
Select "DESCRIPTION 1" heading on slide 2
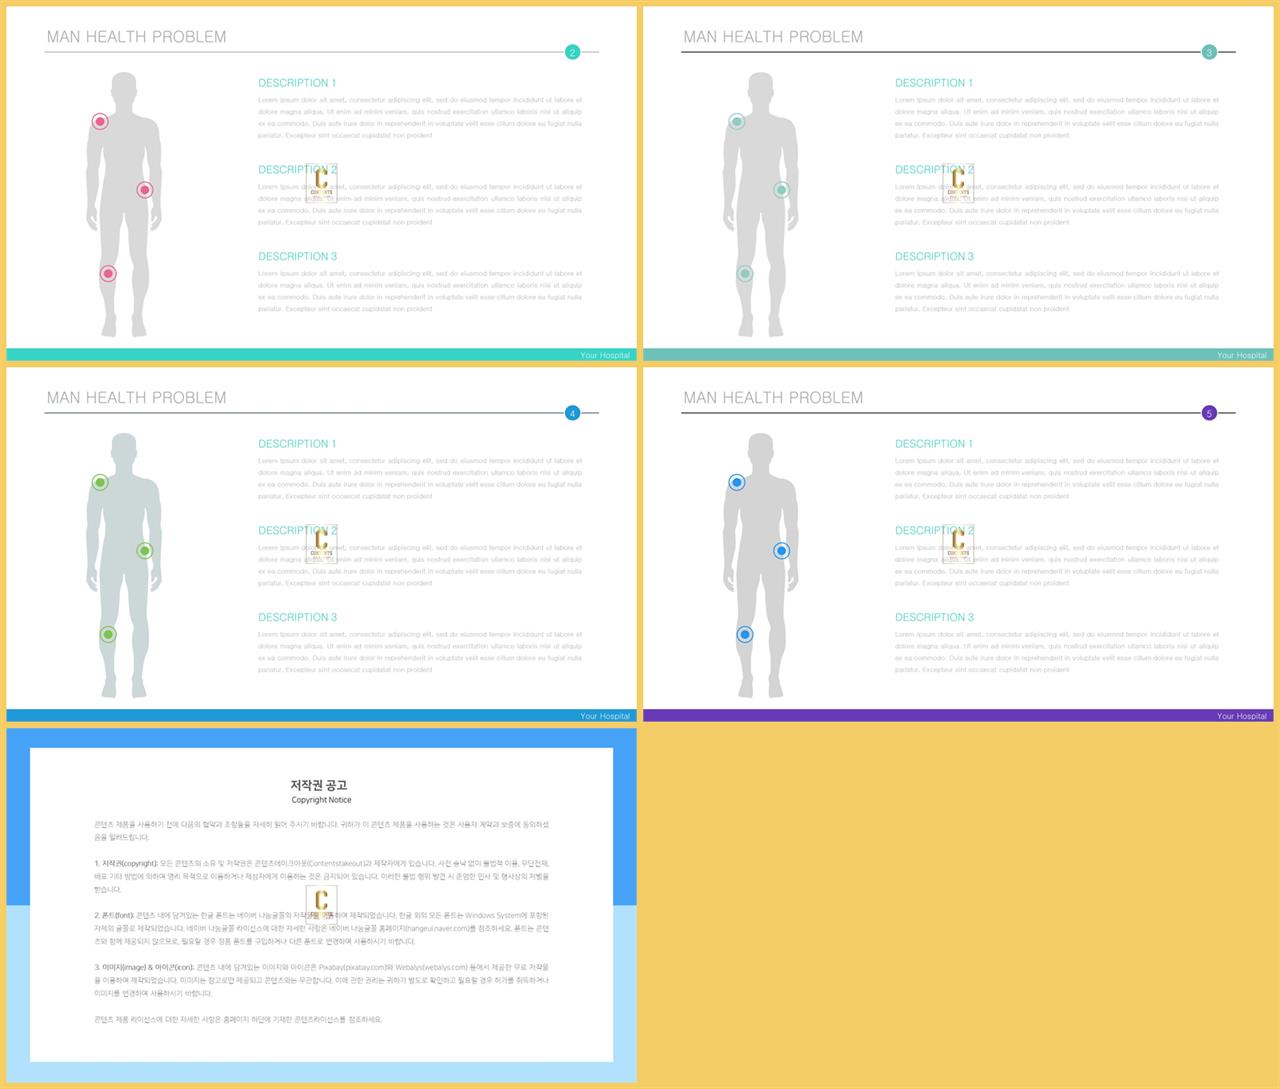[297, 83]
